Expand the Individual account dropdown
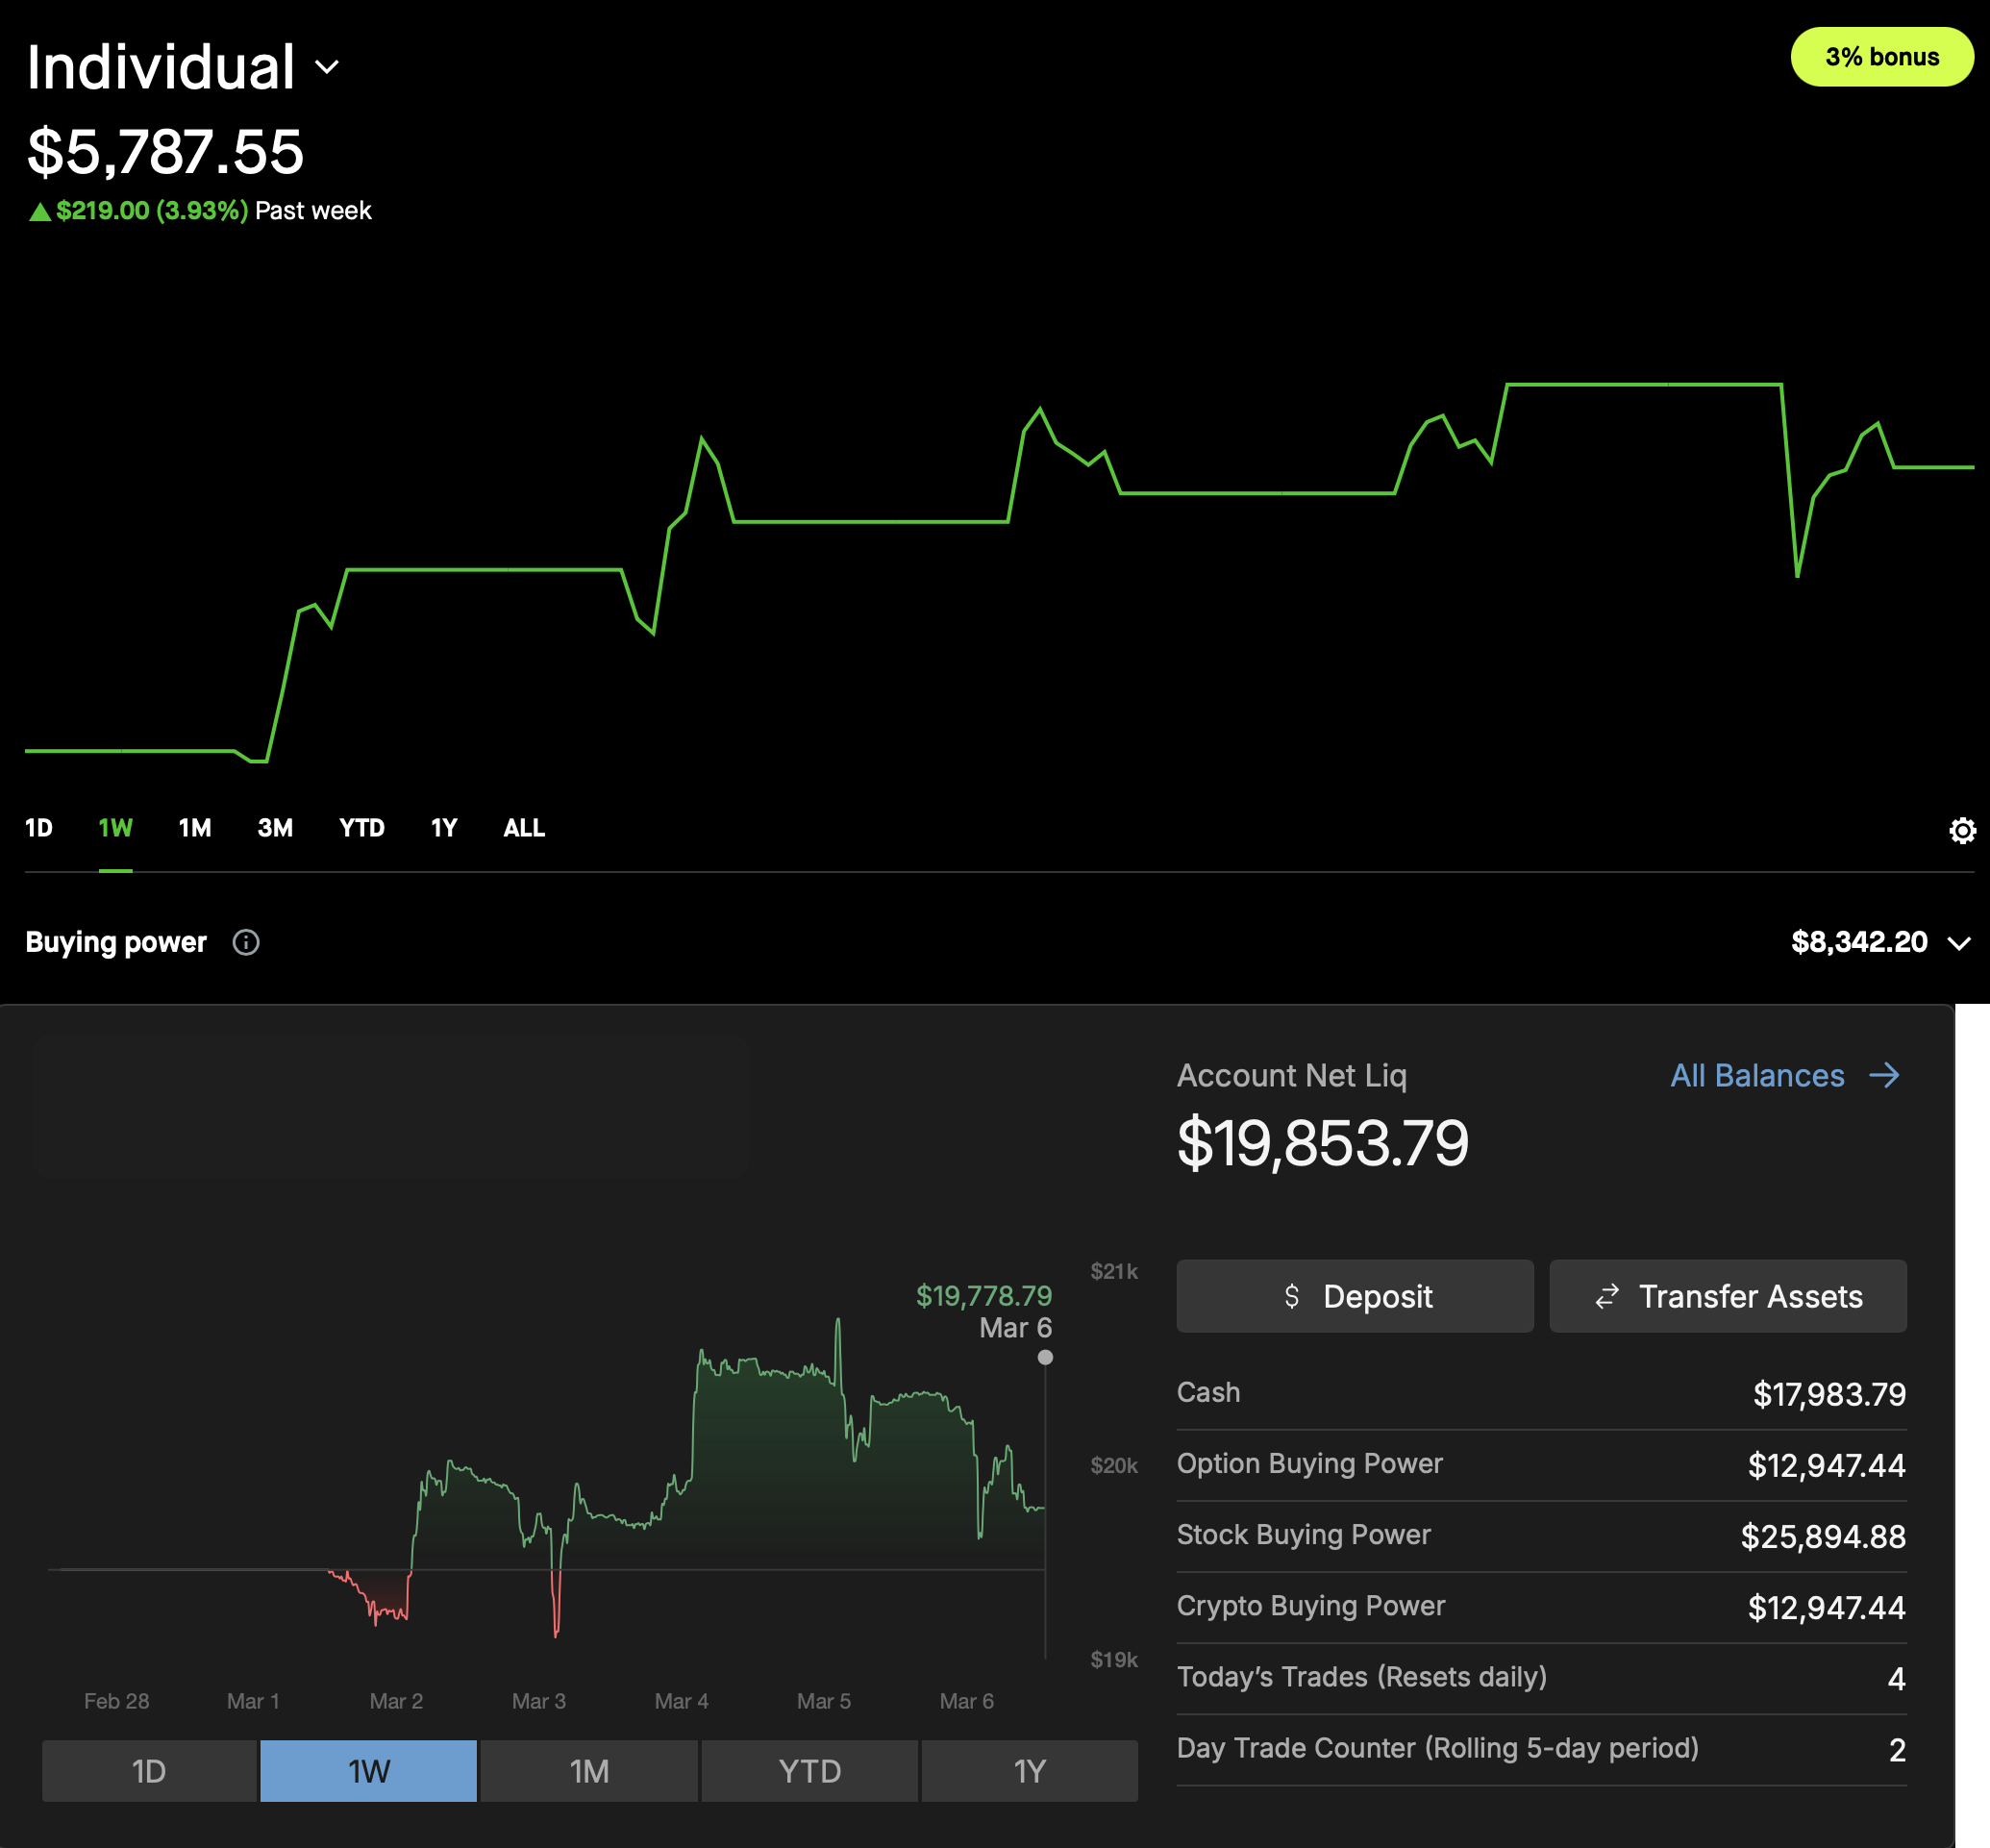 [327, 67]
